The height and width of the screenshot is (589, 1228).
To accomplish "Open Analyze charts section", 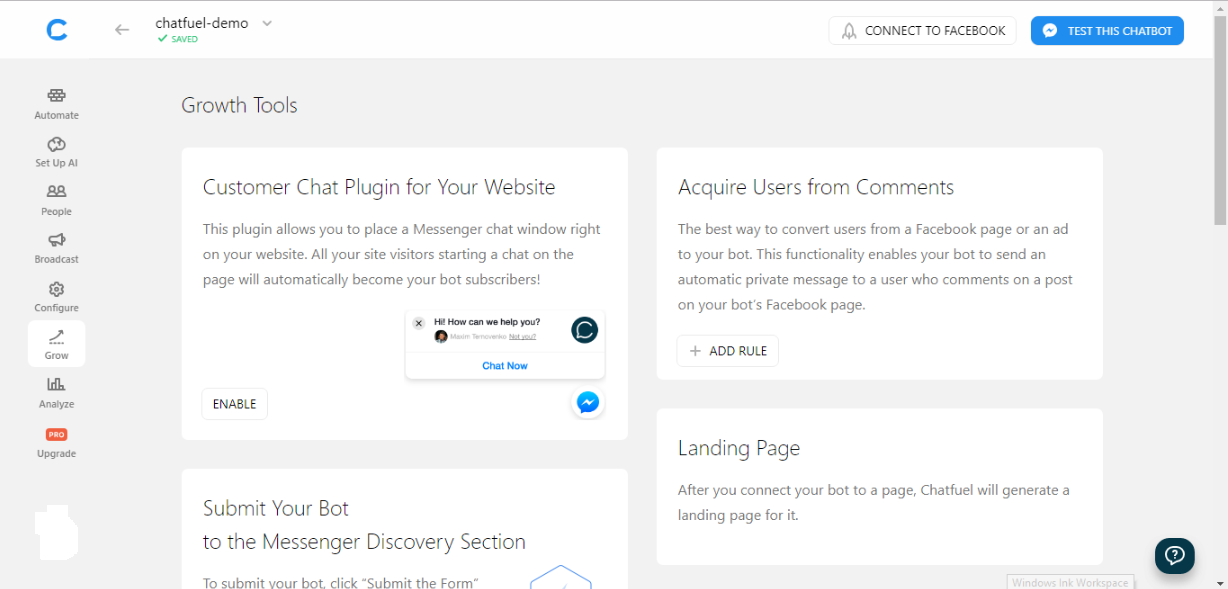I will tap(57, 393).
